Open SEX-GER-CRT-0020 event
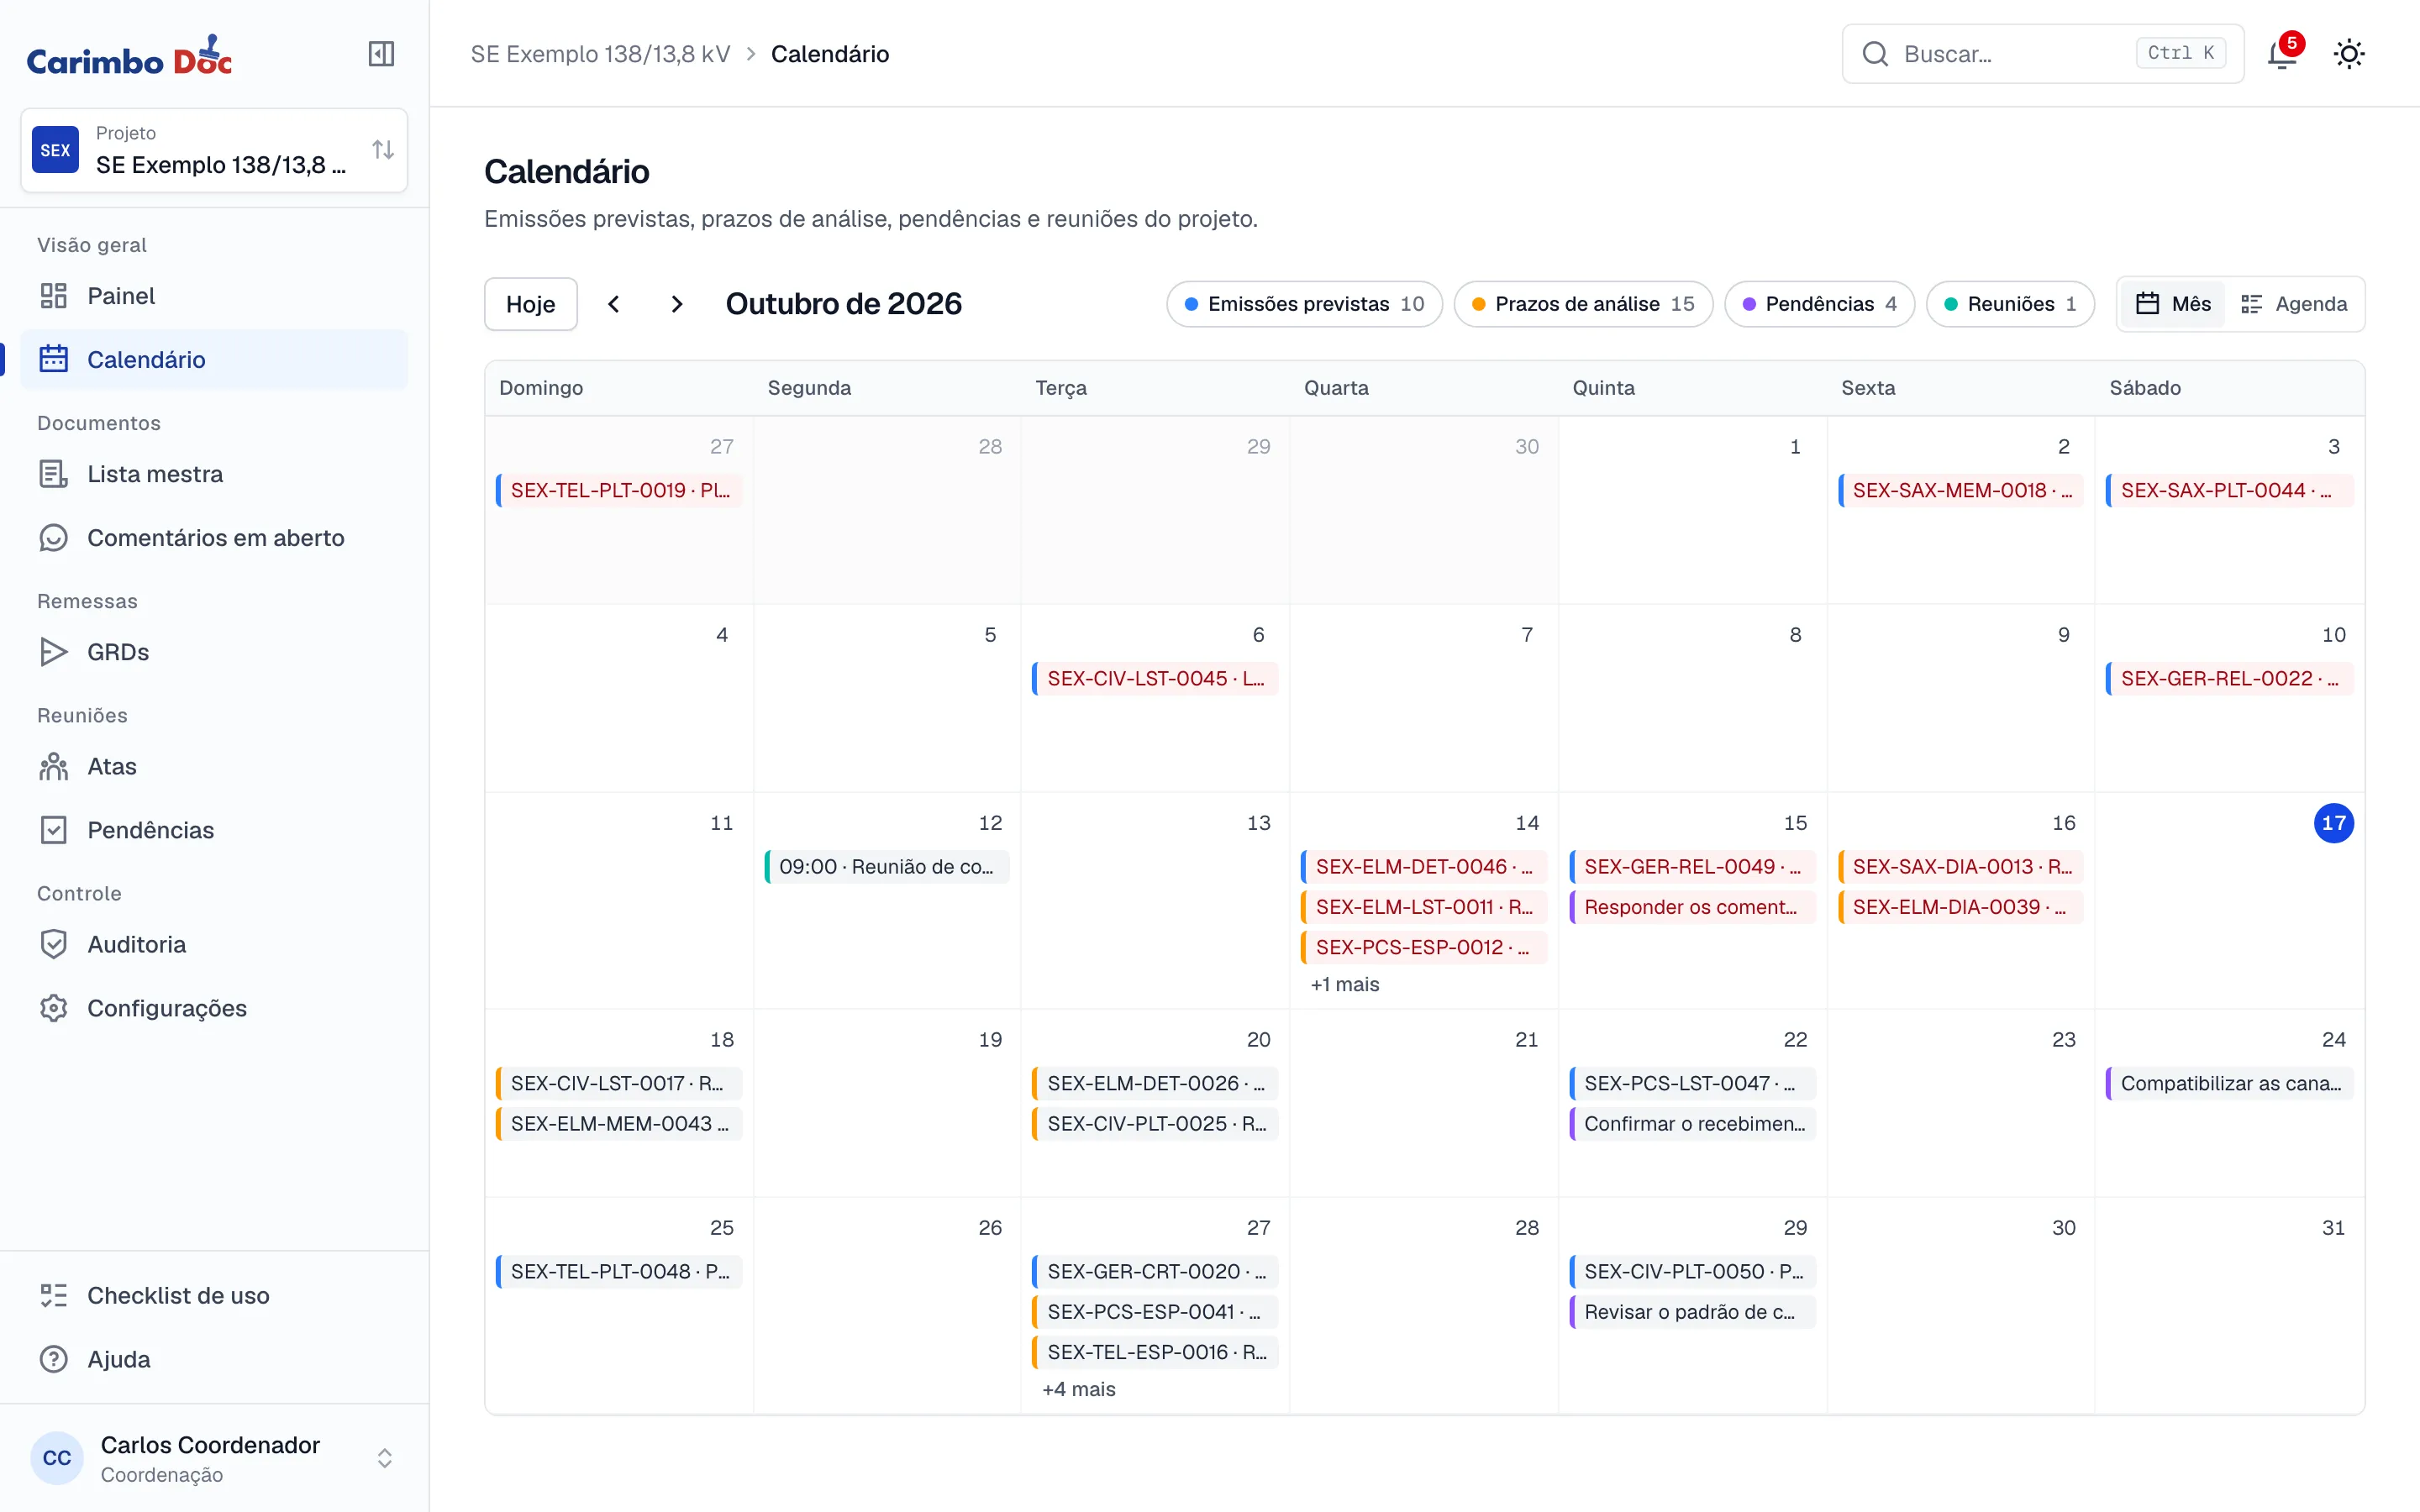Viewport: 2420px width, 1512px height. [x=1155, y=1272]
